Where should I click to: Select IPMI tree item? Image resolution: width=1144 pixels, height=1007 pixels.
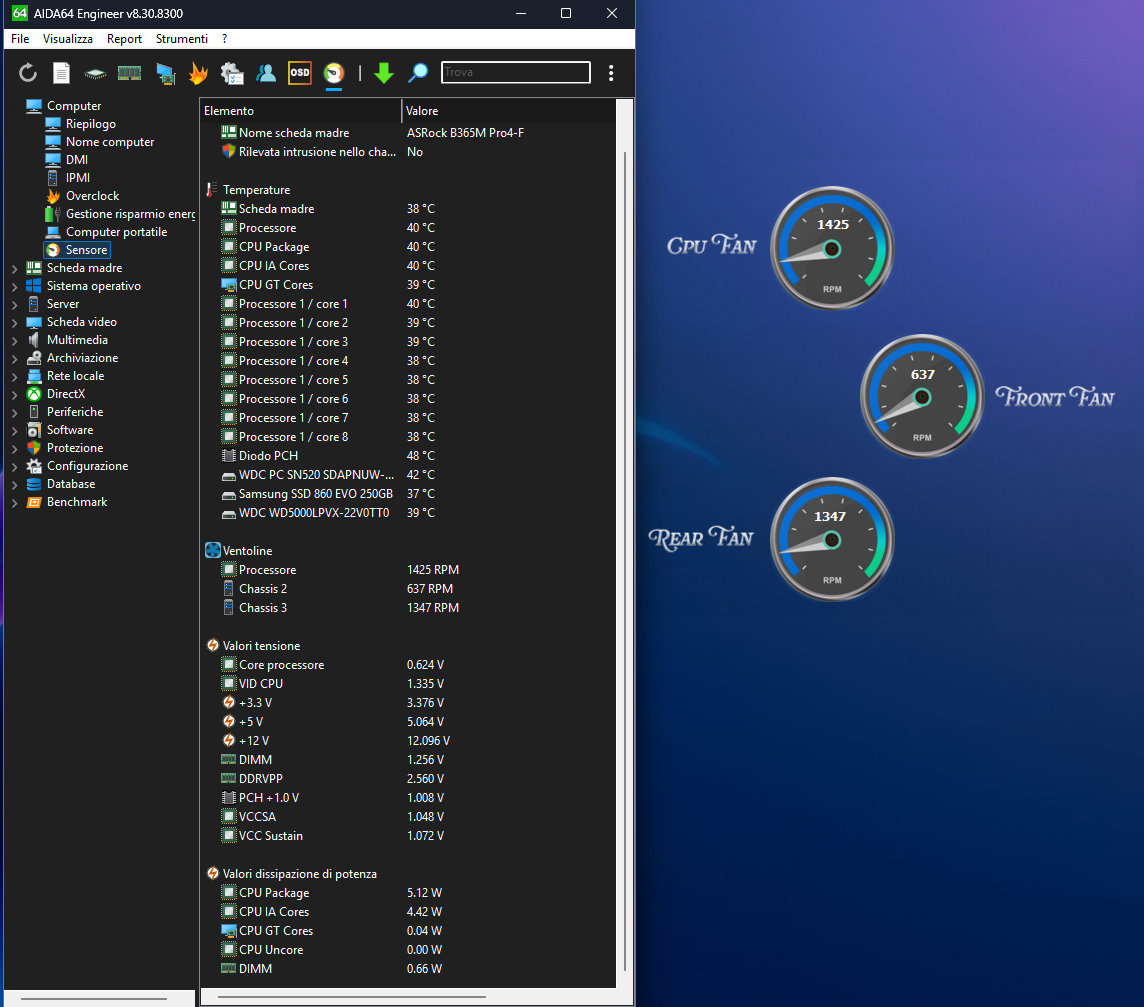click(78, 178)
